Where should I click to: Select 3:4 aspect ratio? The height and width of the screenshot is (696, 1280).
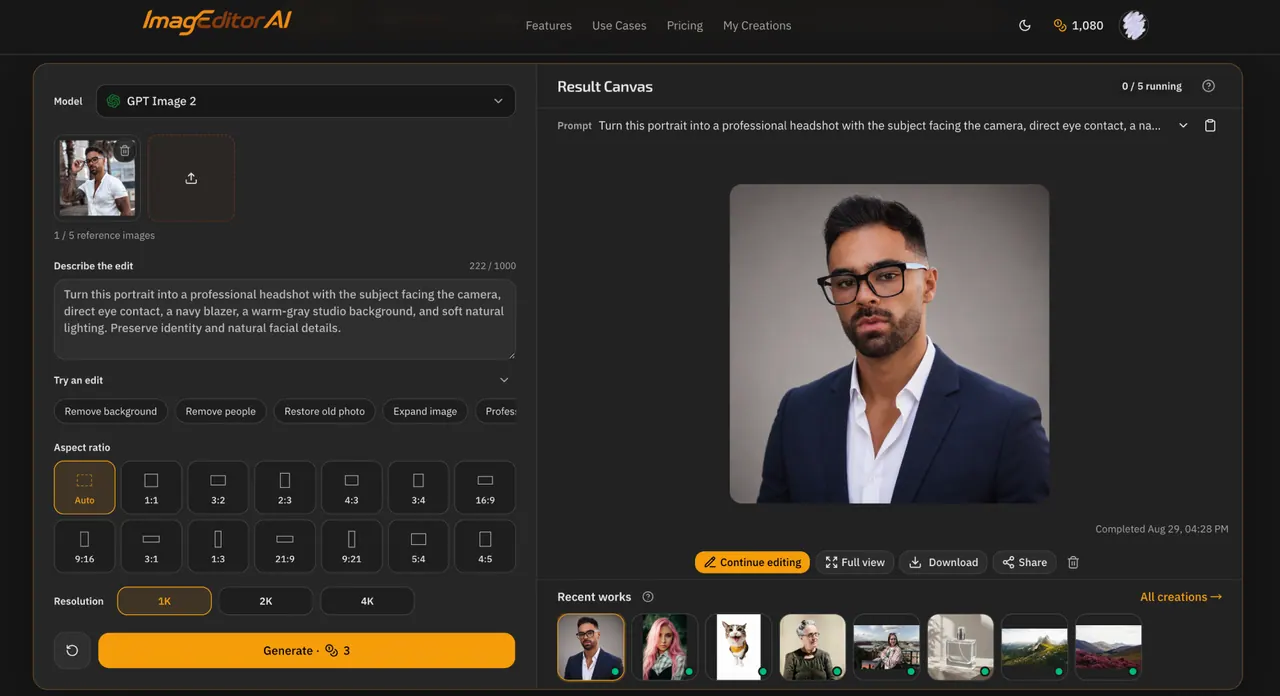418,487
